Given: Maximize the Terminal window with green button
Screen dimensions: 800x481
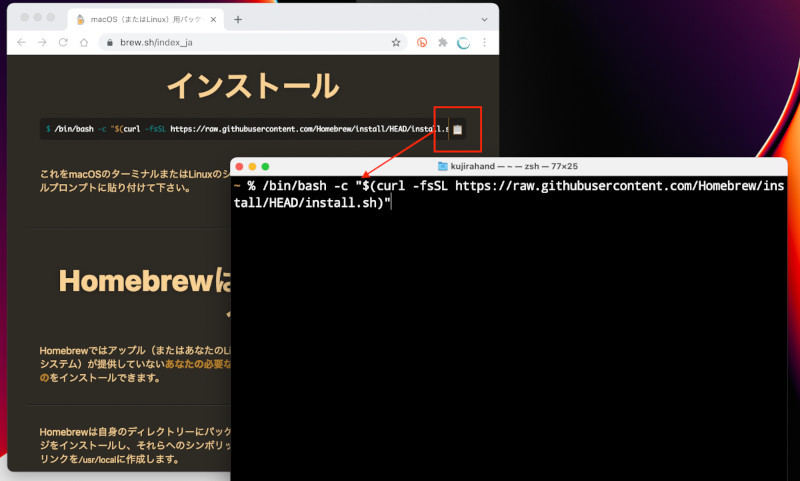Looking at the screenshot, I should pos(265,167).
